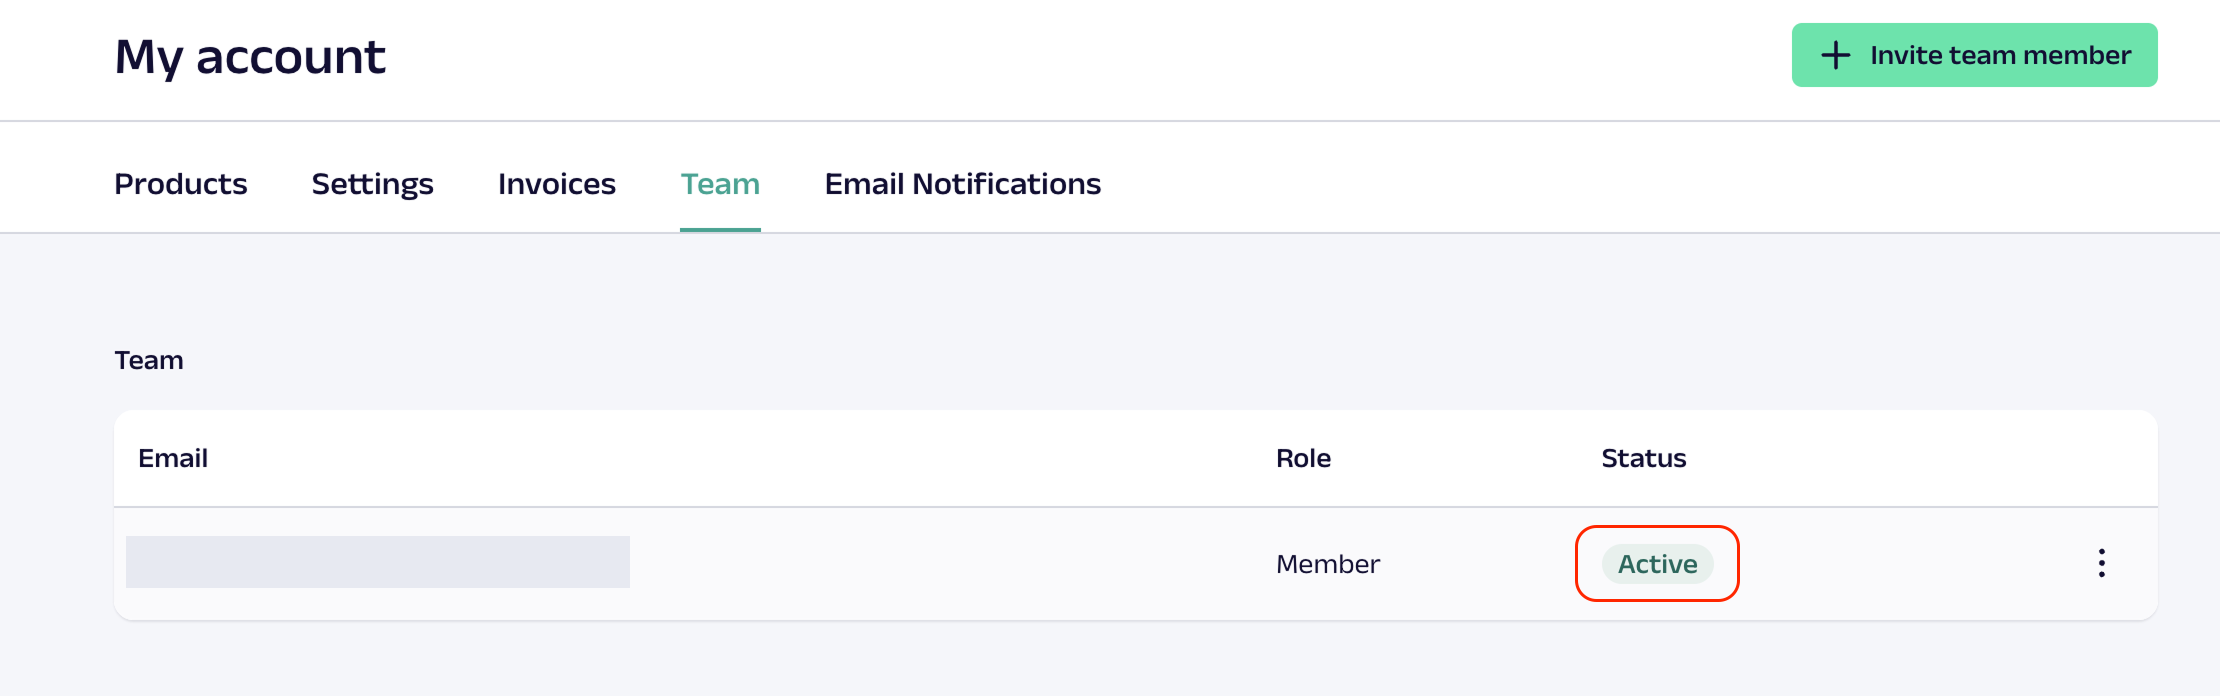Image resolution: width=2220 pixels, height=696 pixels.
Task: Click the Invite team member button
Action: coord(1974,55)
